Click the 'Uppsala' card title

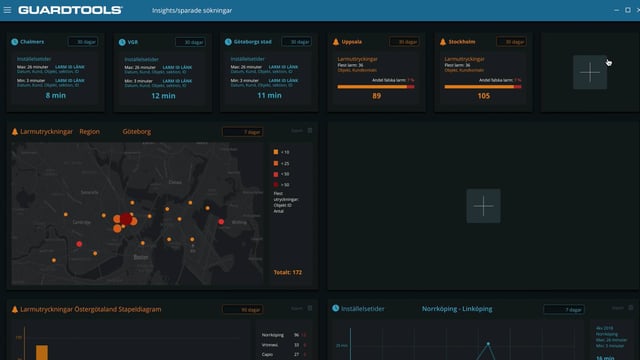[351, 42]
